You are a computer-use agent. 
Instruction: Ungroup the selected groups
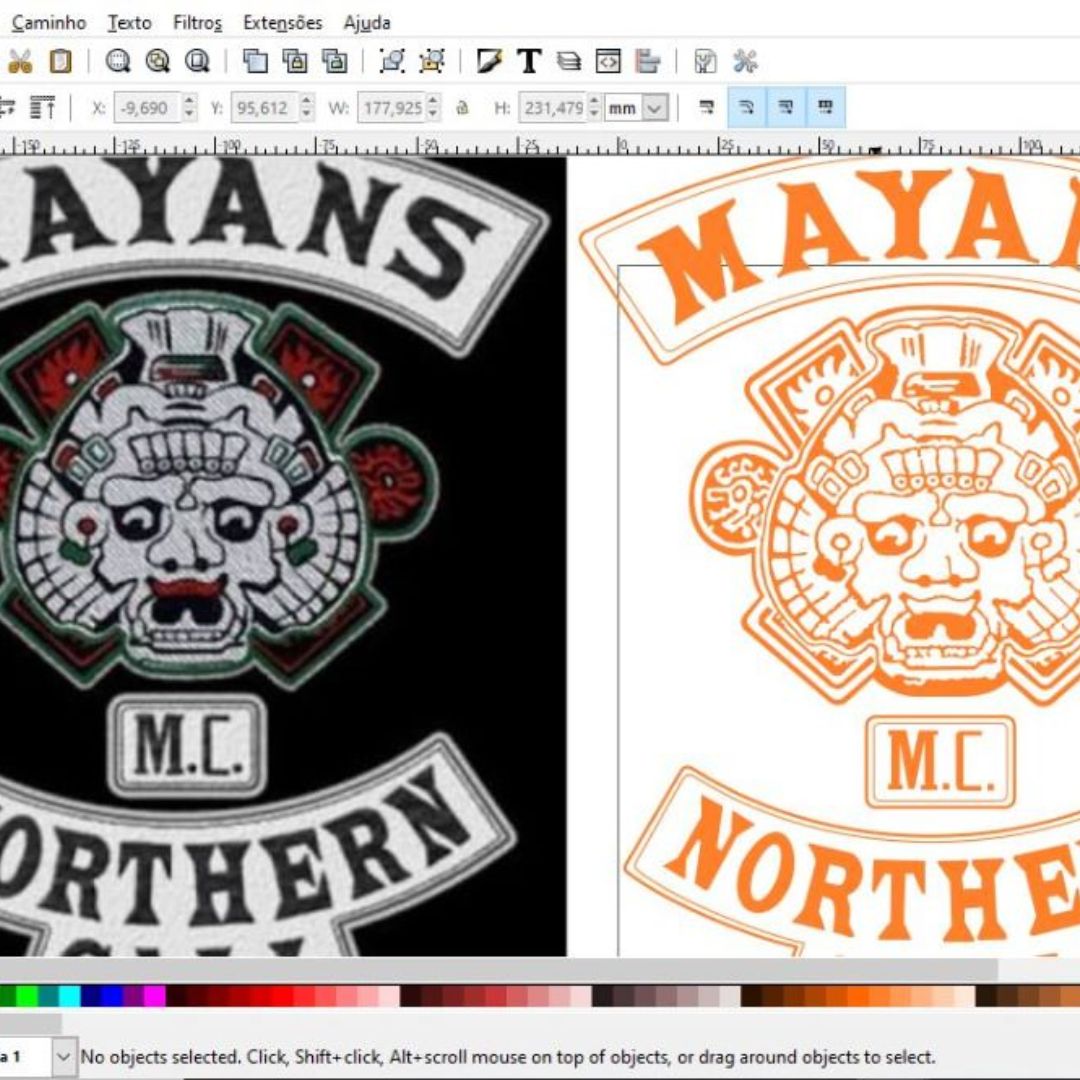click(x=433, y=62)
